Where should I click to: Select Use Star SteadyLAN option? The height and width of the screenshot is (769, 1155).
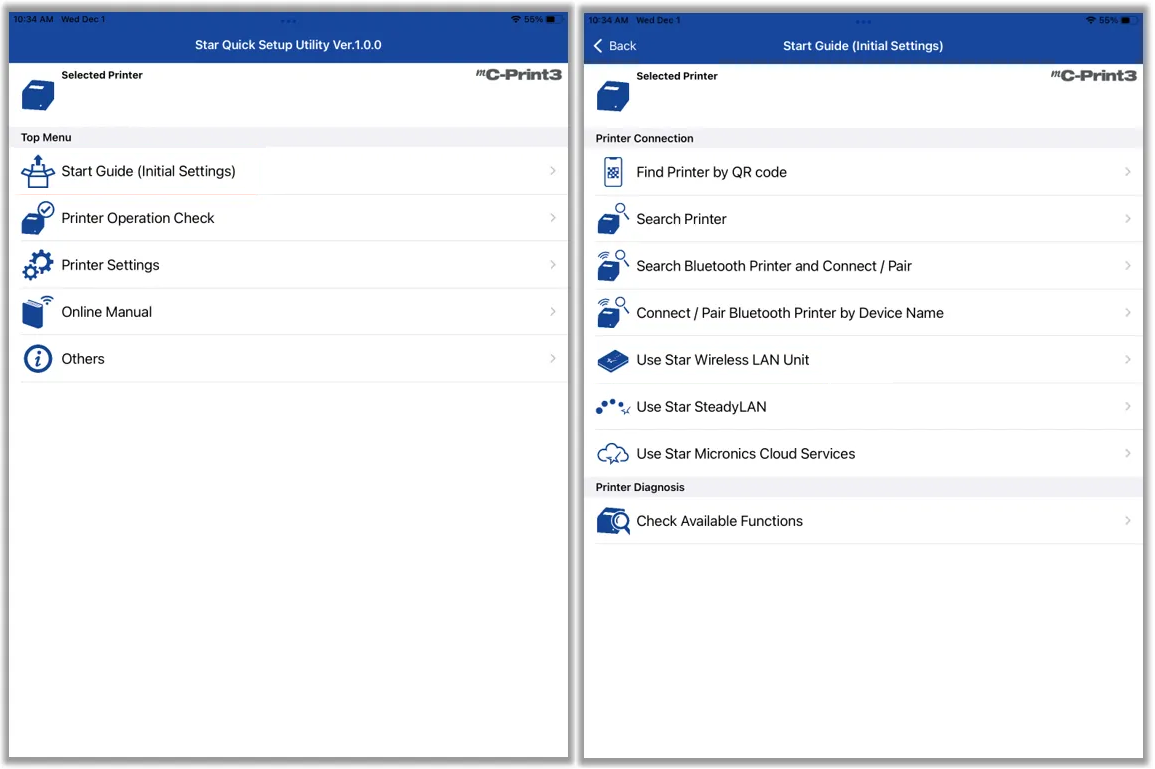click(x=863, y=407)
